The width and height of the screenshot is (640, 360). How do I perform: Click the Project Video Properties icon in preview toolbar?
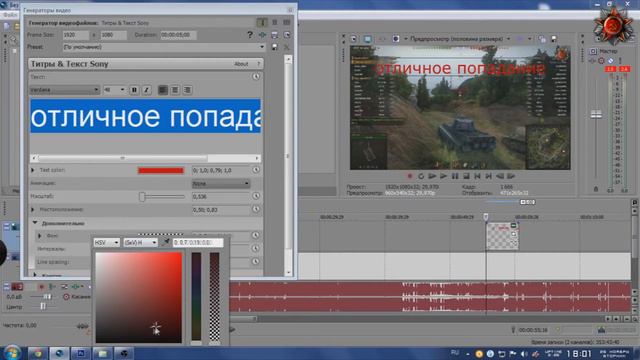tap(353, 39)
